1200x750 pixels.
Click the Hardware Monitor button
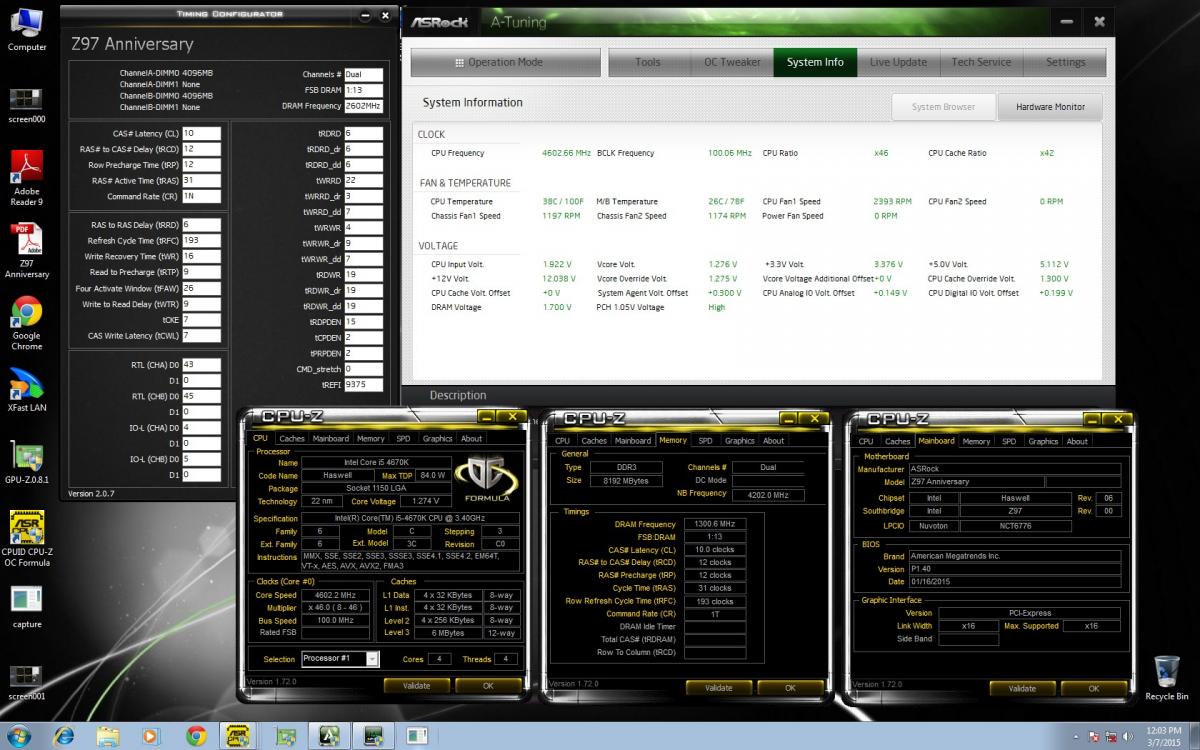tap(1050, 107)
